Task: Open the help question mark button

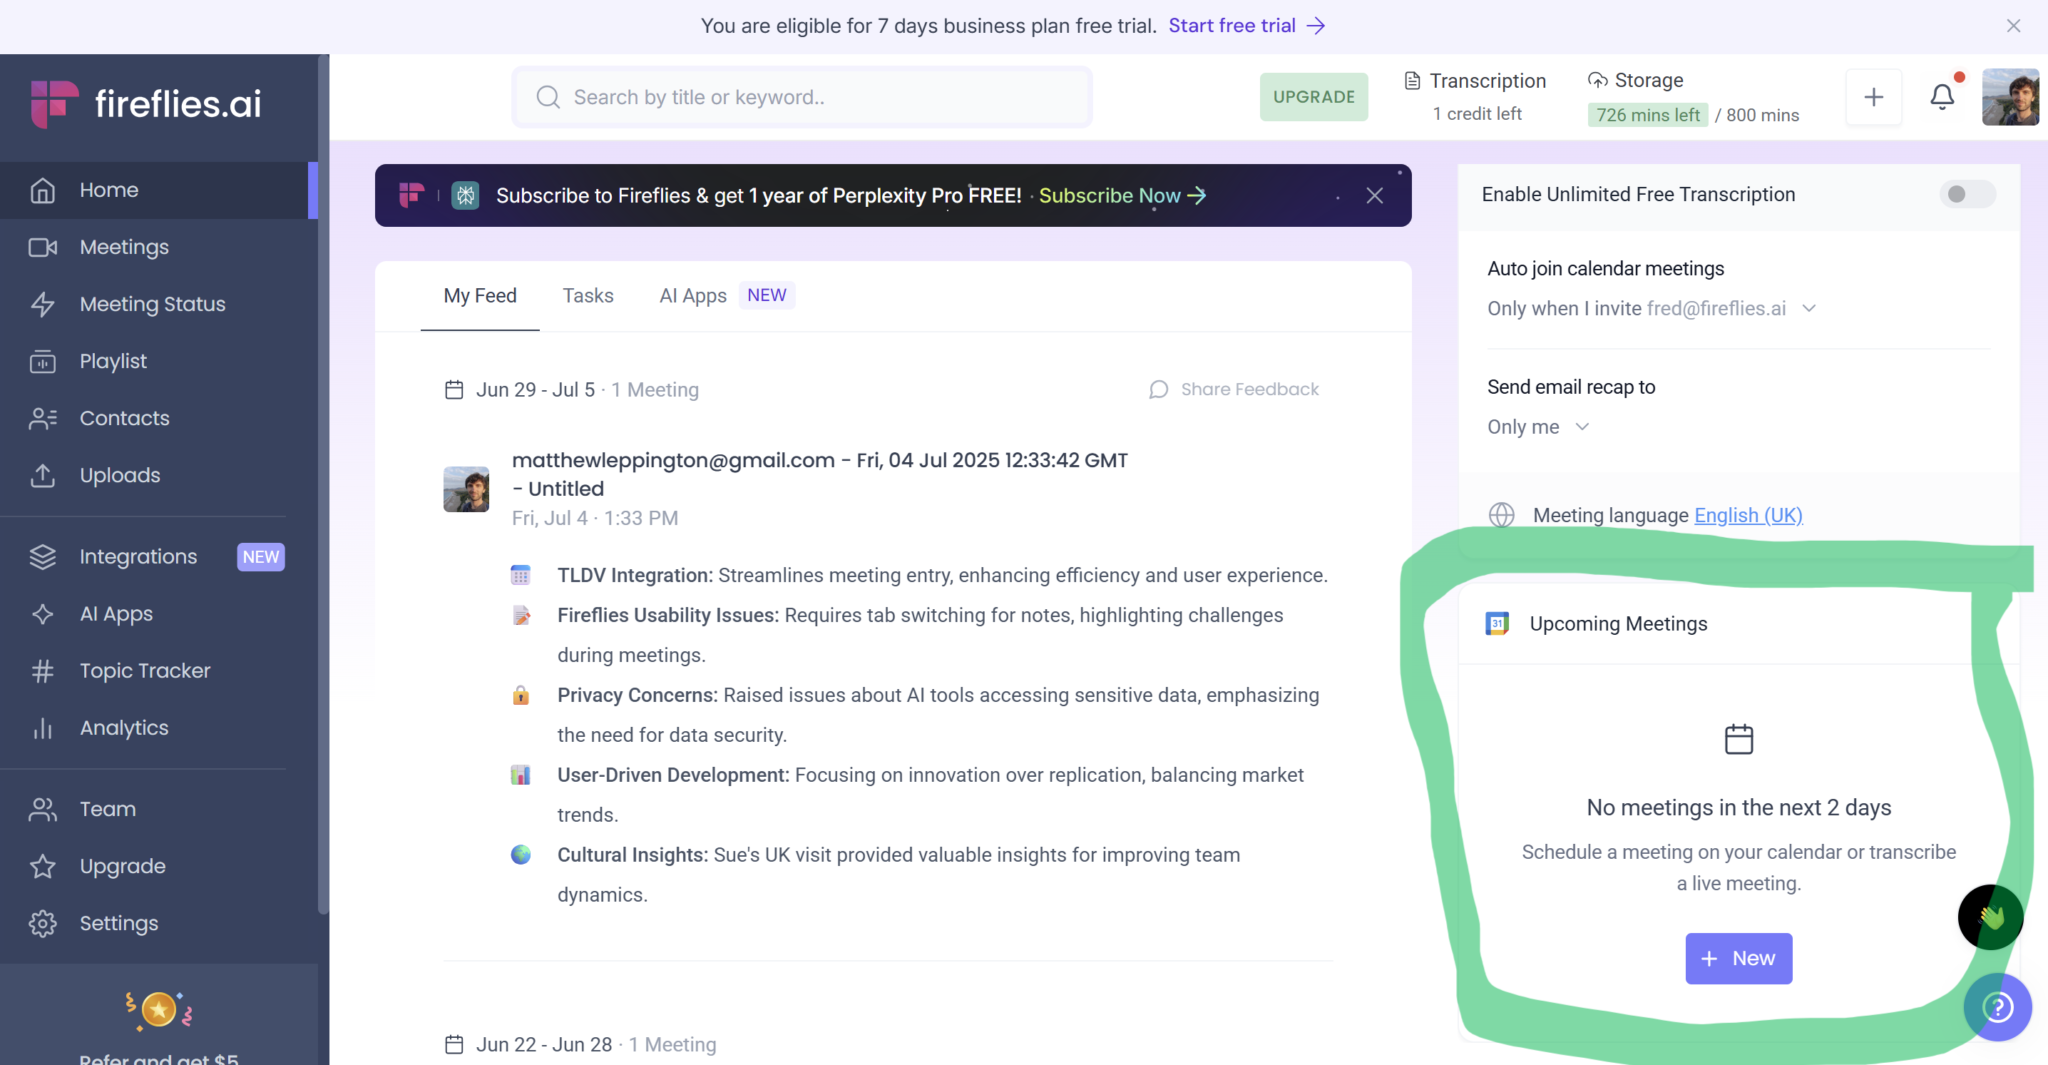Action: [x=1997, y=1007]
